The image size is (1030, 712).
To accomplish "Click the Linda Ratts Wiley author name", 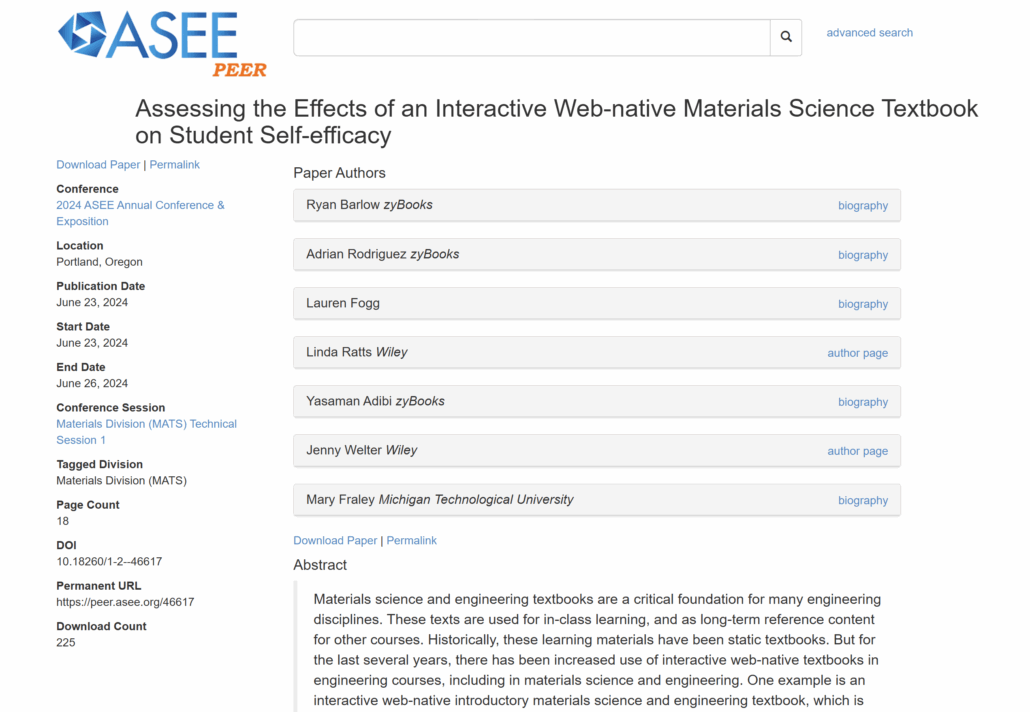I will click(357, 352).
